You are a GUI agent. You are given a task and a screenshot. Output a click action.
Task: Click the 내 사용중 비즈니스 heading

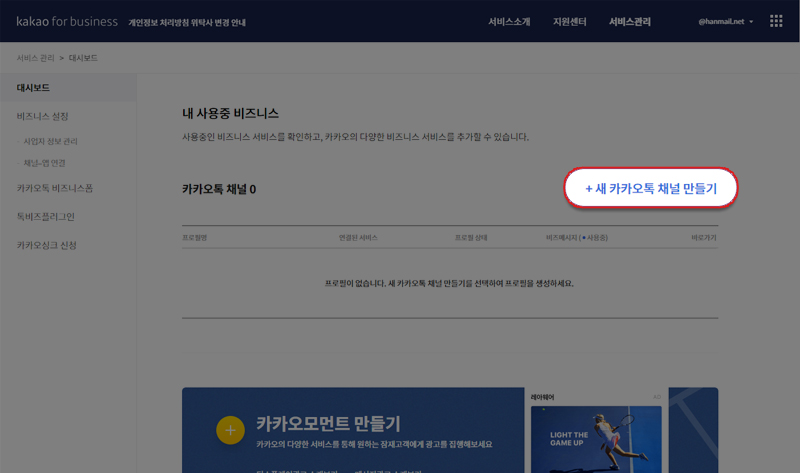tap(230, 113)
